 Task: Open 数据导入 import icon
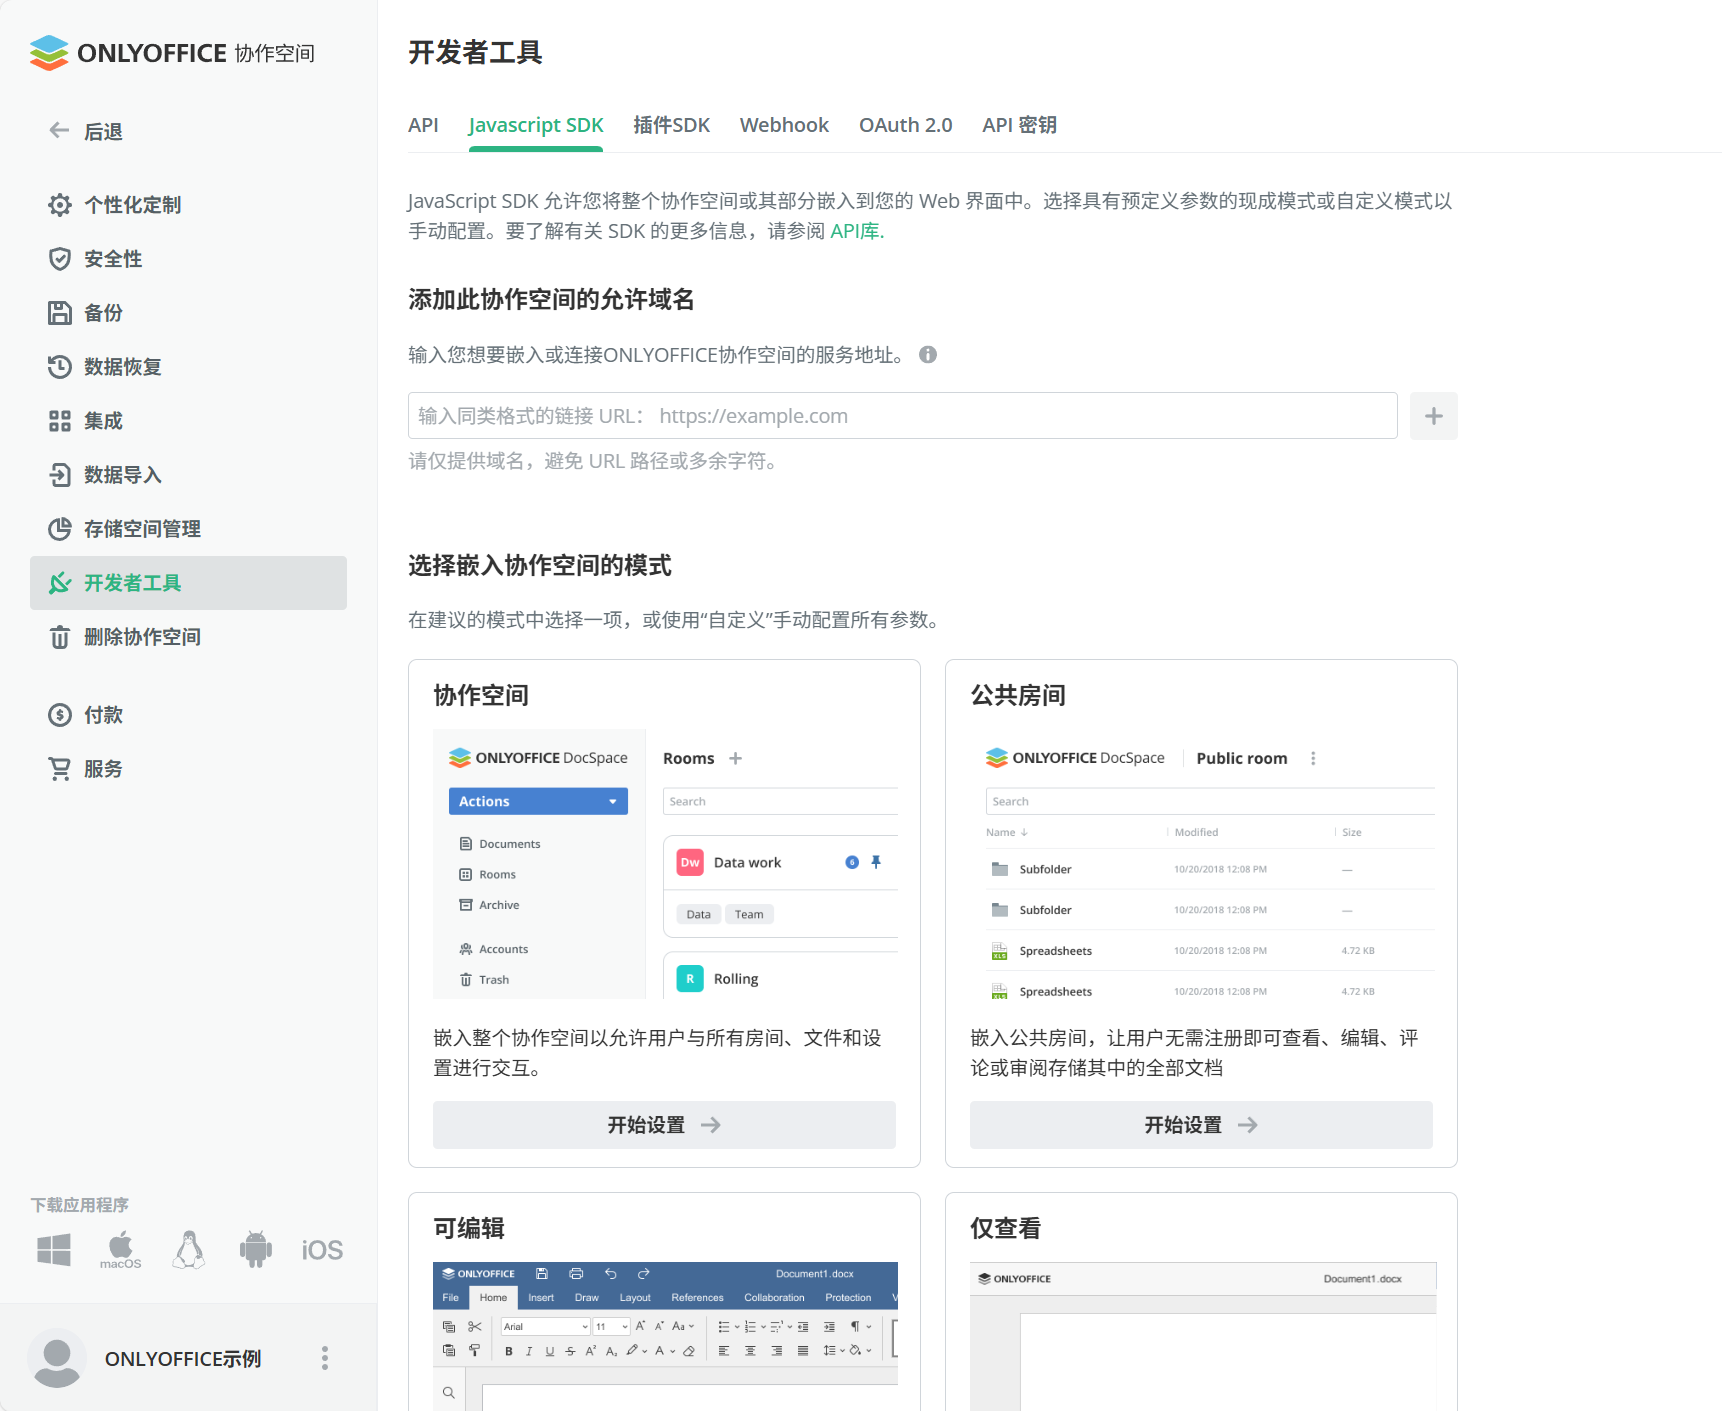pyautogui.click(x=60, y=475)
